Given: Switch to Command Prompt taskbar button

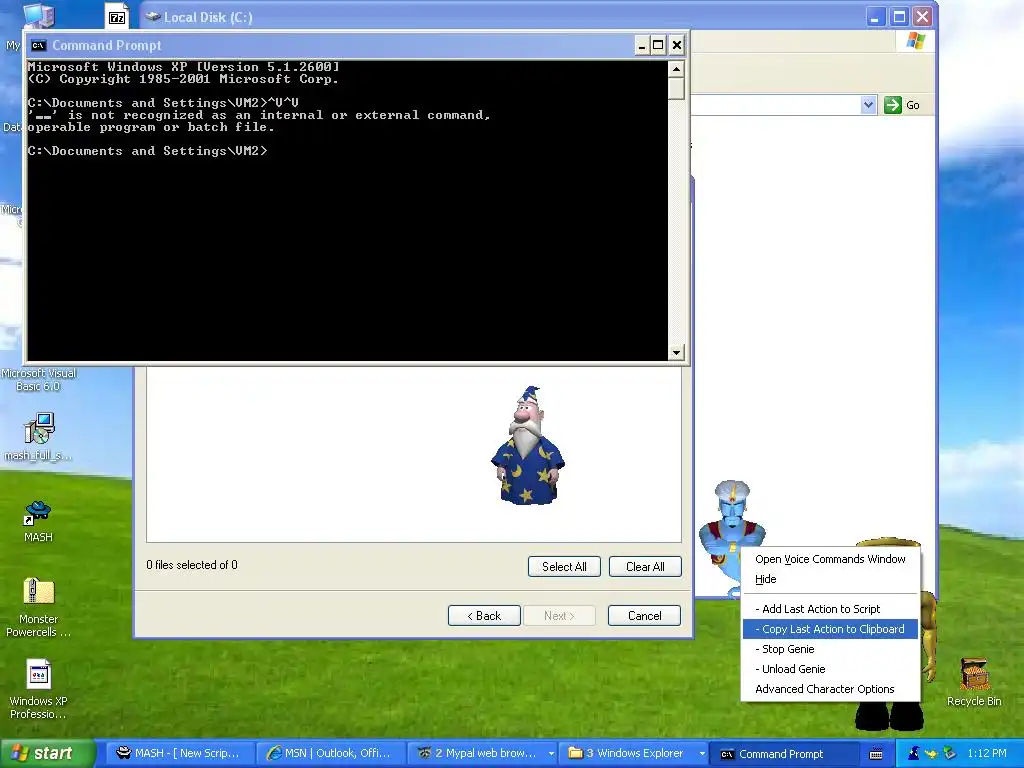Looking at the screenshot, I should click(x=786, y=754).
